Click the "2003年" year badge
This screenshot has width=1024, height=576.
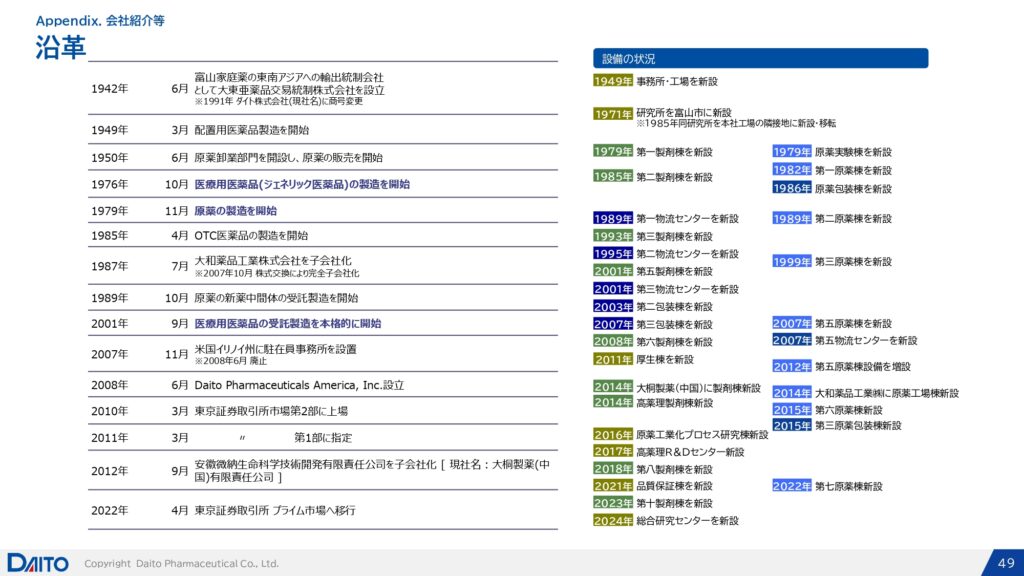(613, 306)
